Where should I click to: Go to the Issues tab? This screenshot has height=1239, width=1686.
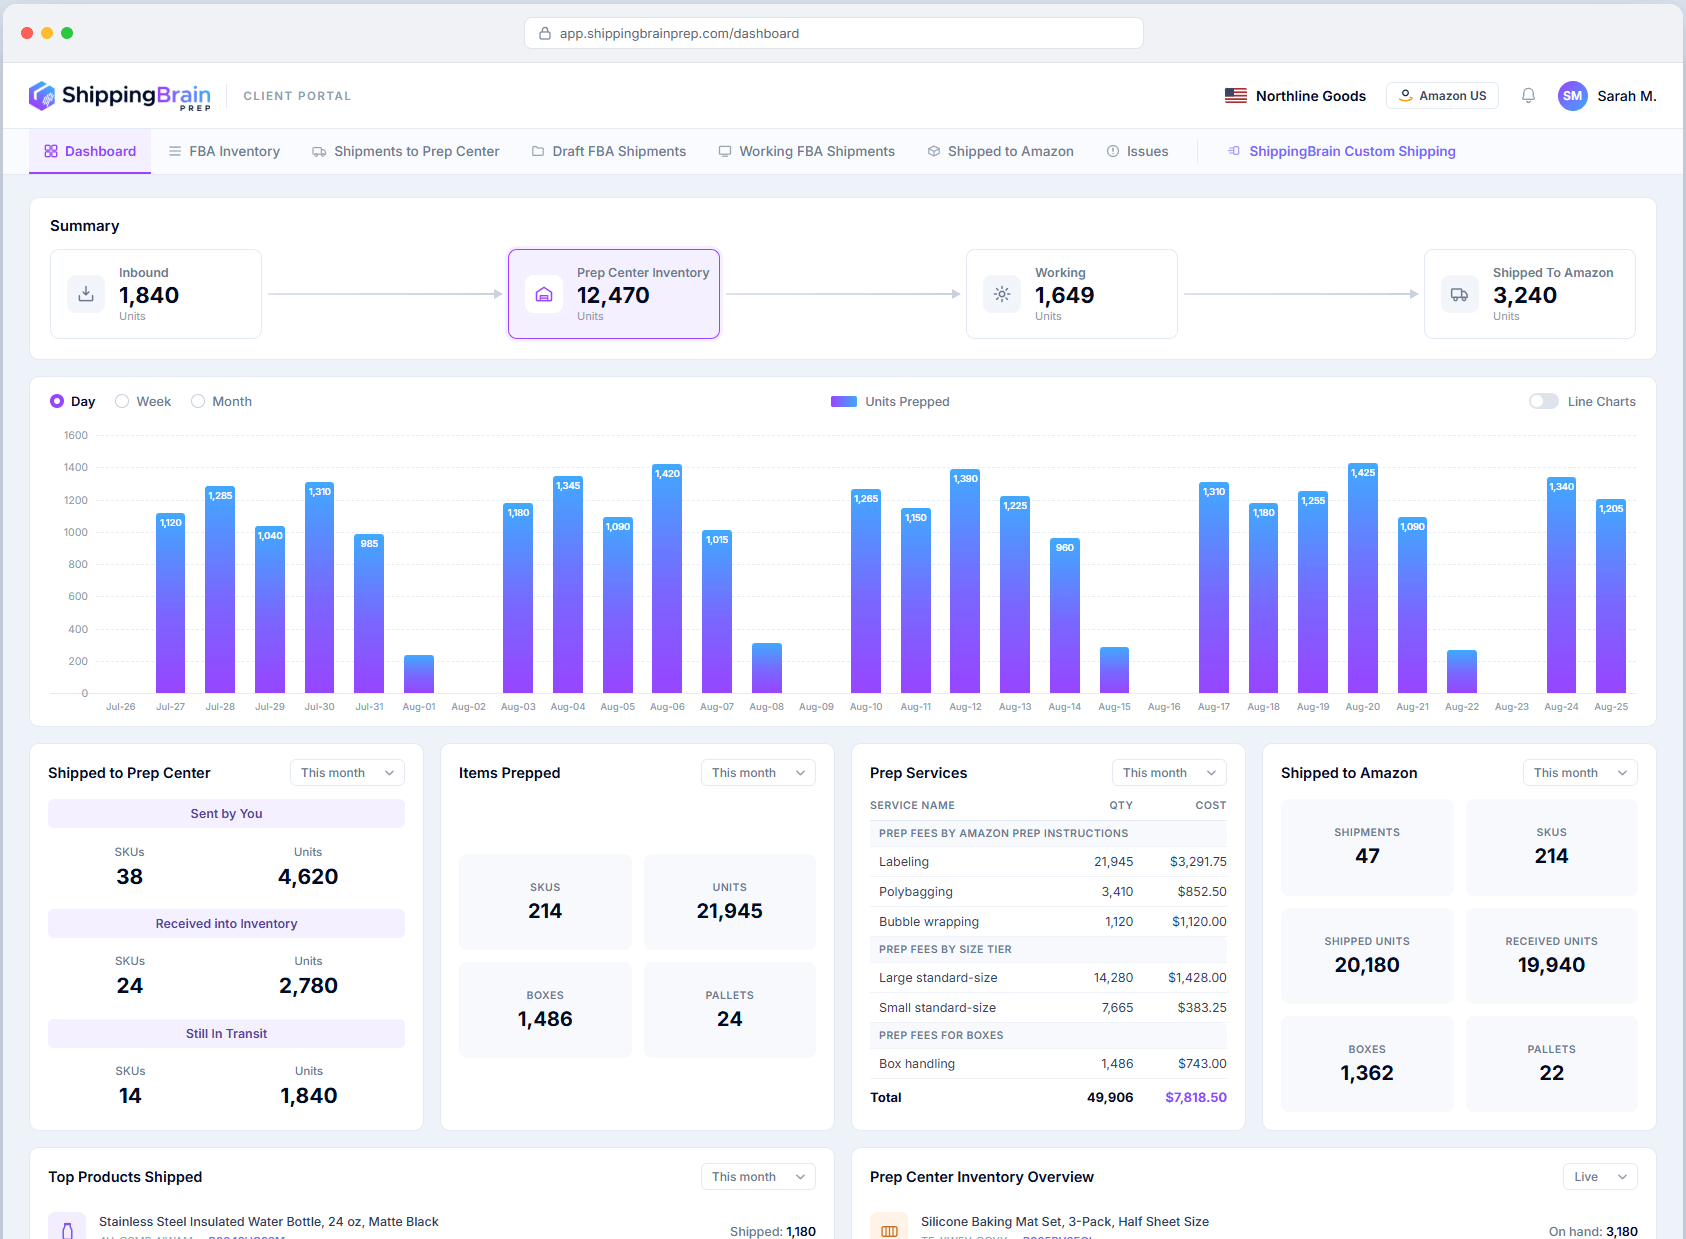(x=1138, y=151)
